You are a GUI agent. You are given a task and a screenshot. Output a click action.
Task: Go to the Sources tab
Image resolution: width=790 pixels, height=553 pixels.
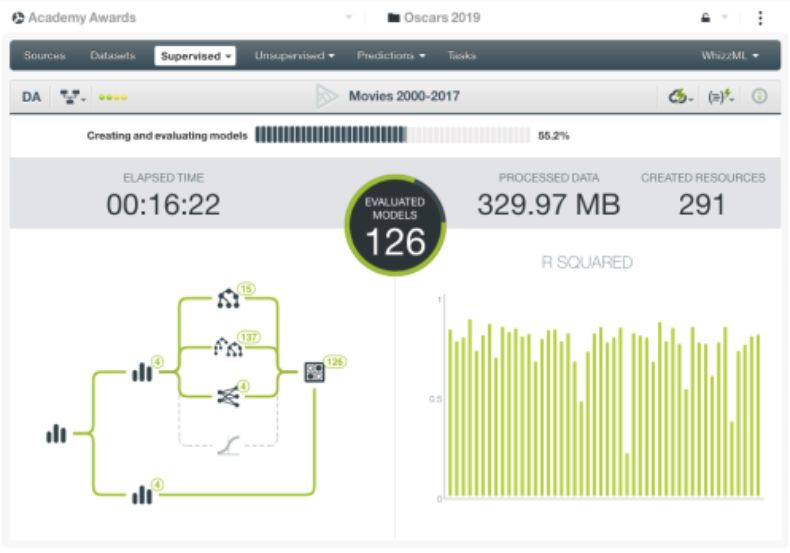tap(44, 55)
